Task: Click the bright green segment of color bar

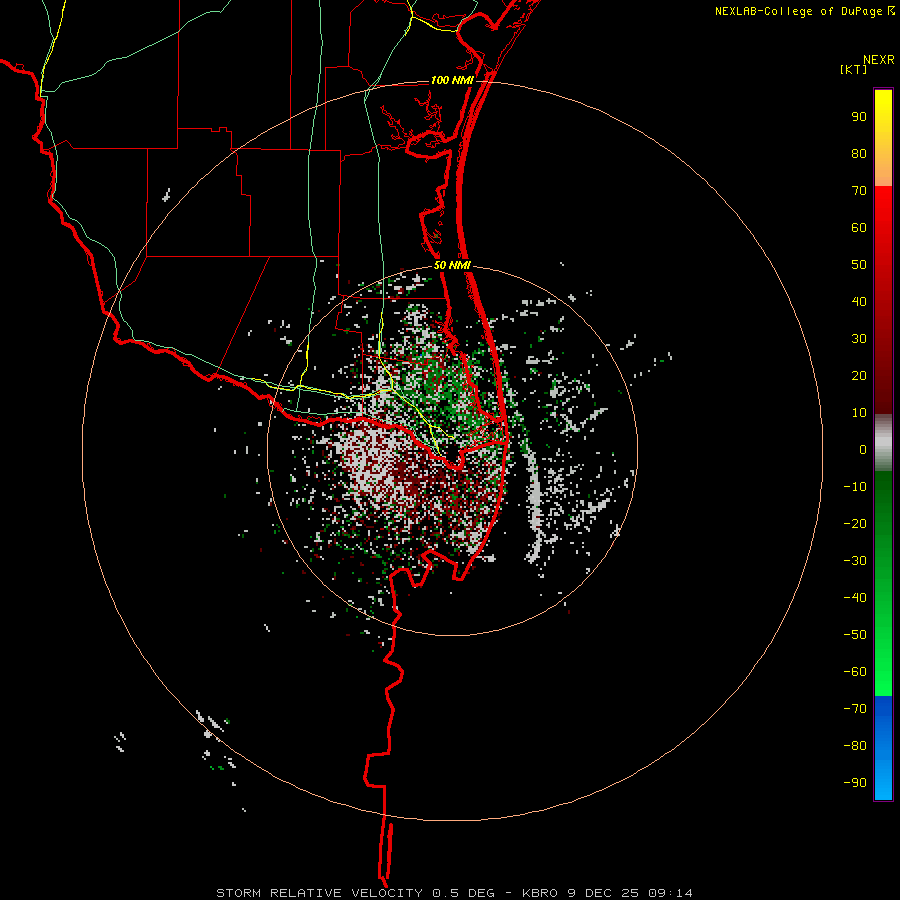Action: (x=883, y=584)
